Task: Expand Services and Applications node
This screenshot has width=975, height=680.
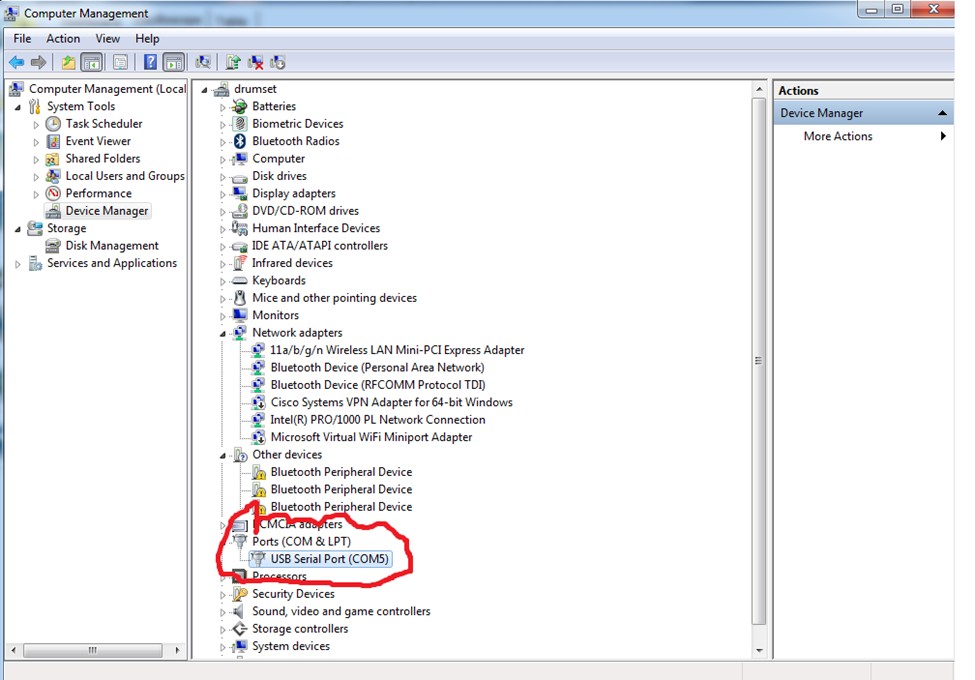Action: pos(18,264)
